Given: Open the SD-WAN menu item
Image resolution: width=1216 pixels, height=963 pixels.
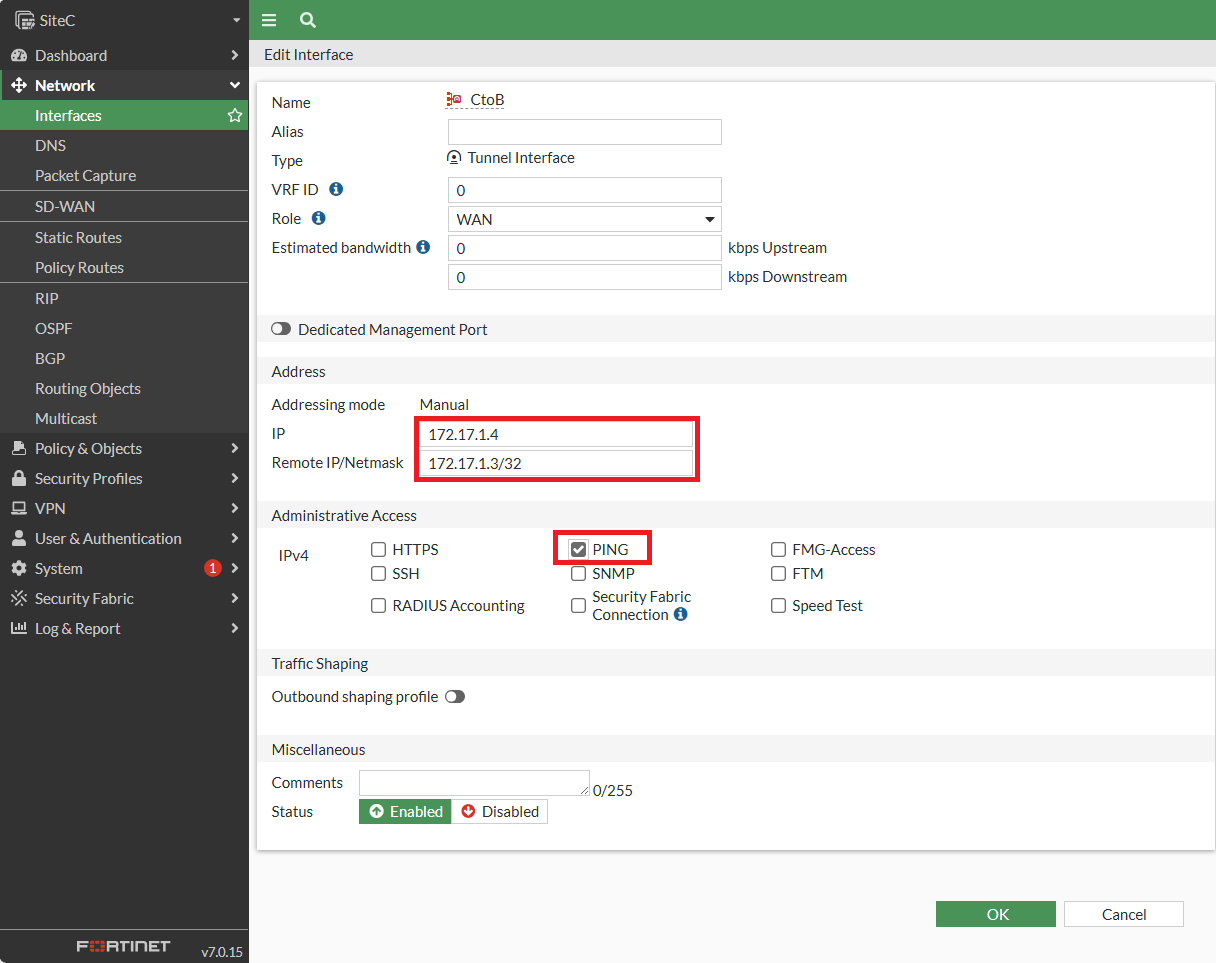Looking at the screenshot, I should pyautogui.click(x=124, y=206).
